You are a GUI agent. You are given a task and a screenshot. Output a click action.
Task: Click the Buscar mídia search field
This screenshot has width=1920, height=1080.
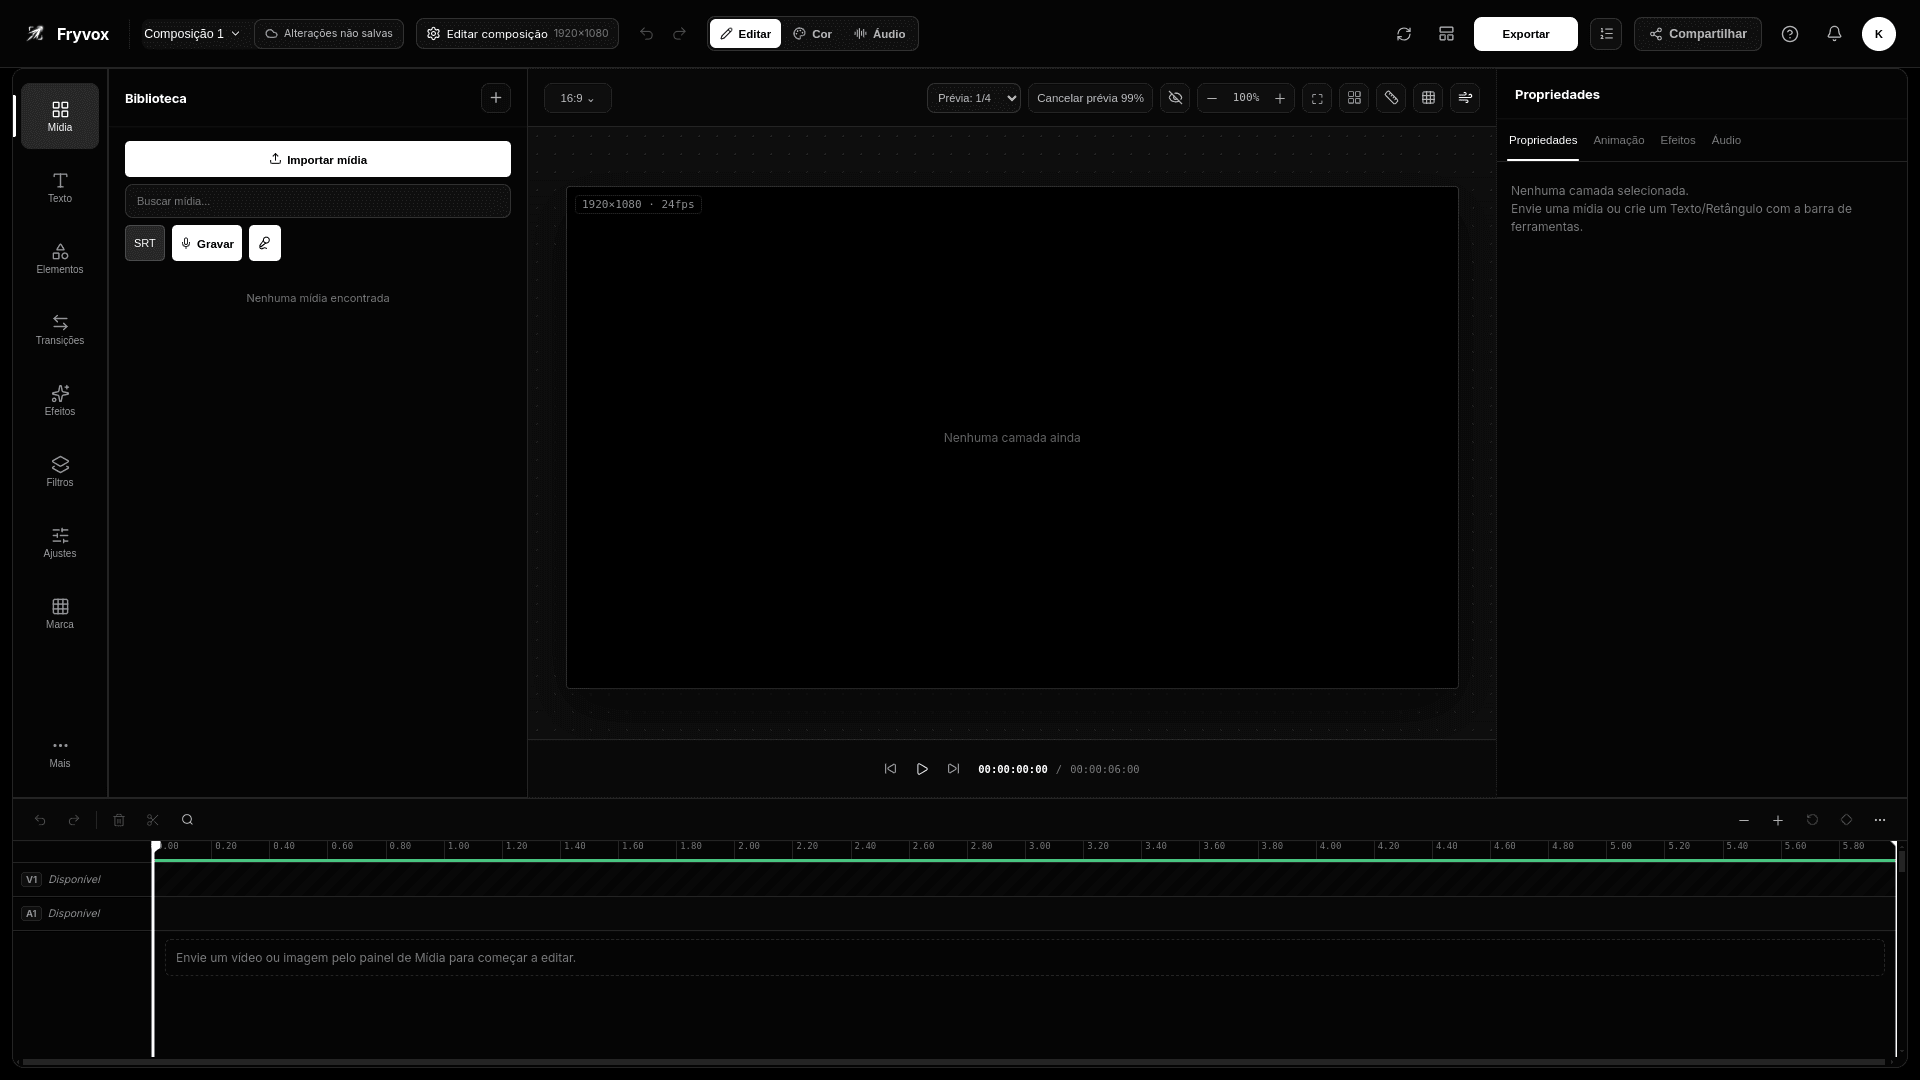coord(318,201)
